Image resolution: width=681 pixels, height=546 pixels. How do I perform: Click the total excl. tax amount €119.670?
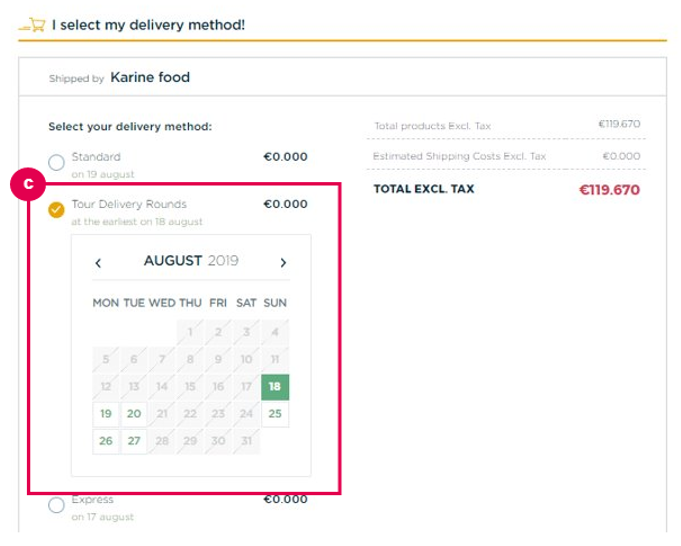609,190
